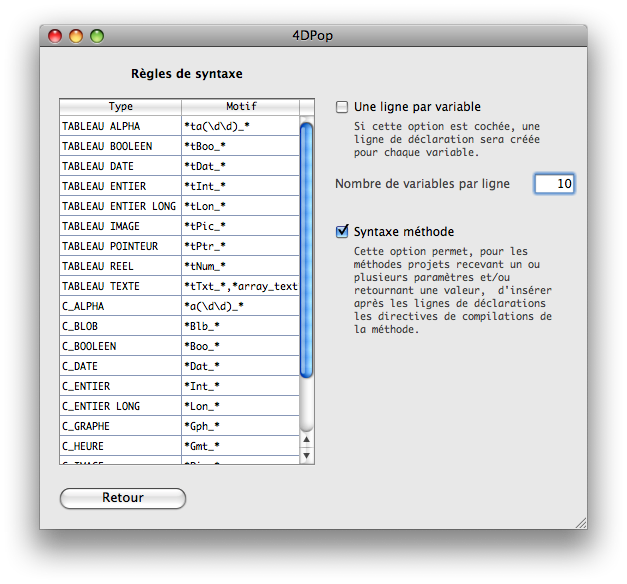Screen dimensions: 627x584
Task: Close the 4DPop window with red button
Action: [55, 36]
